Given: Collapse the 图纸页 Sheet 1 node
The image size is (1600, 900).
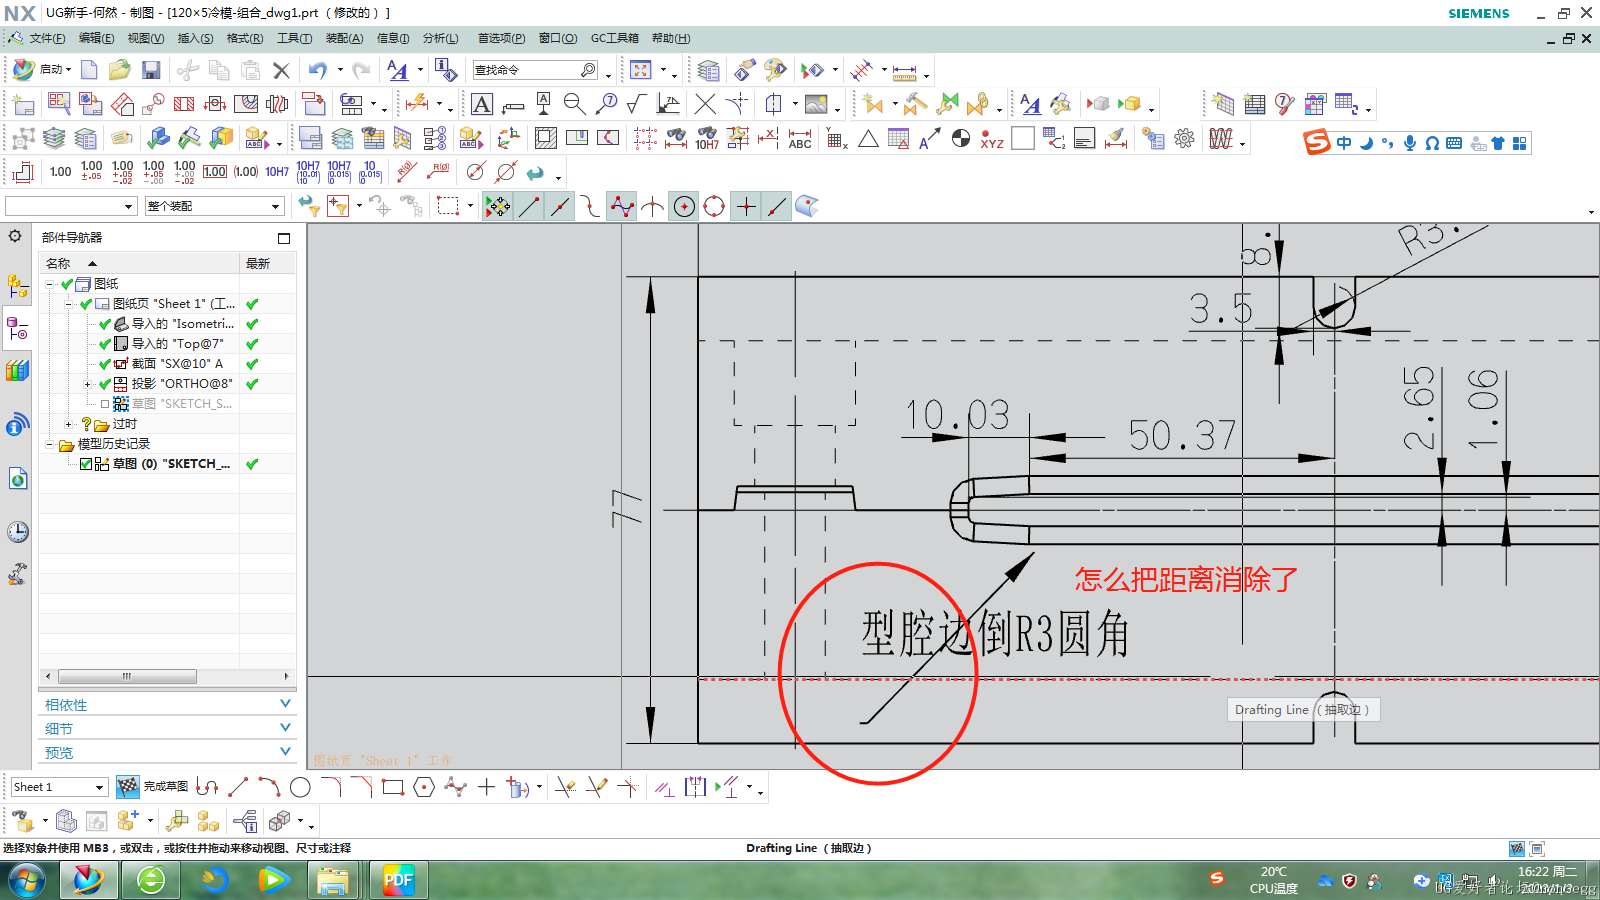Looking at the screenshot, I should coord(69,304).
